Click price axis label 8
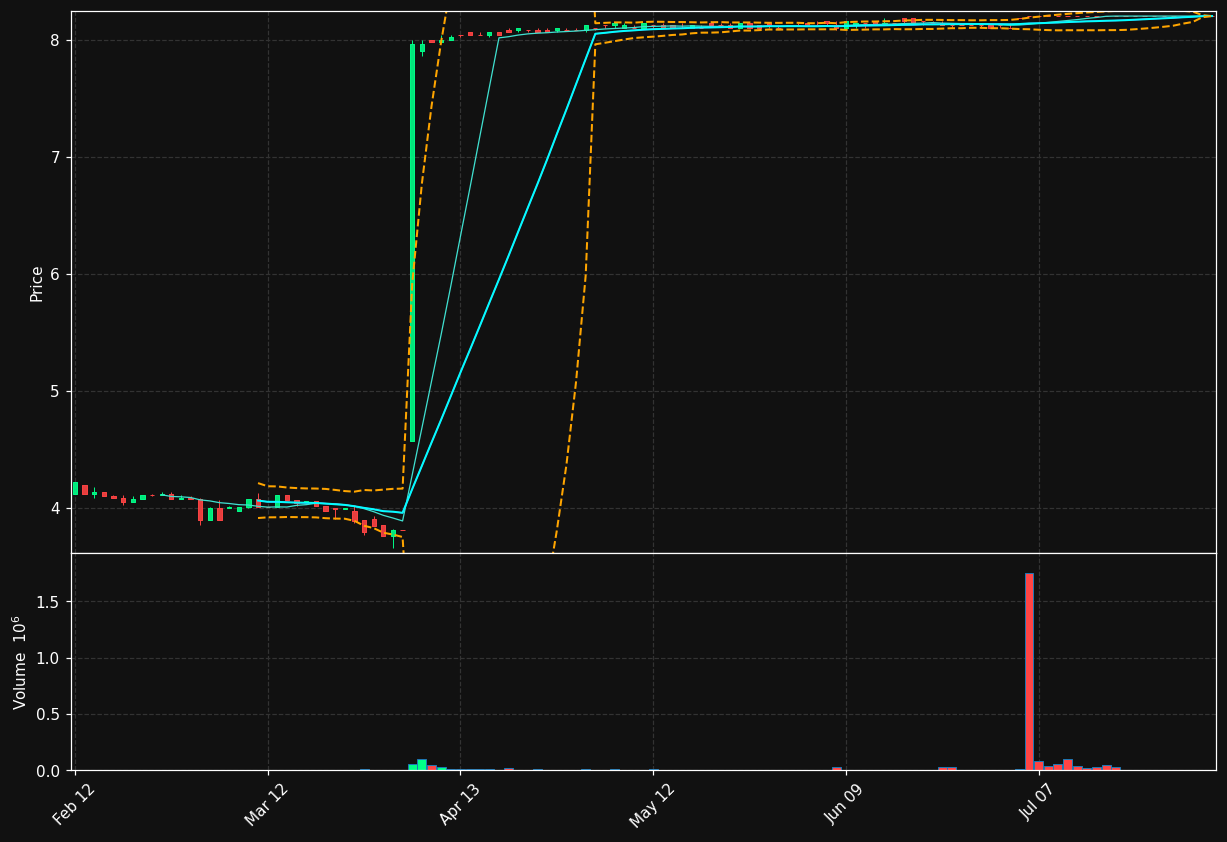1227x842 pixels. click(55, 40)
